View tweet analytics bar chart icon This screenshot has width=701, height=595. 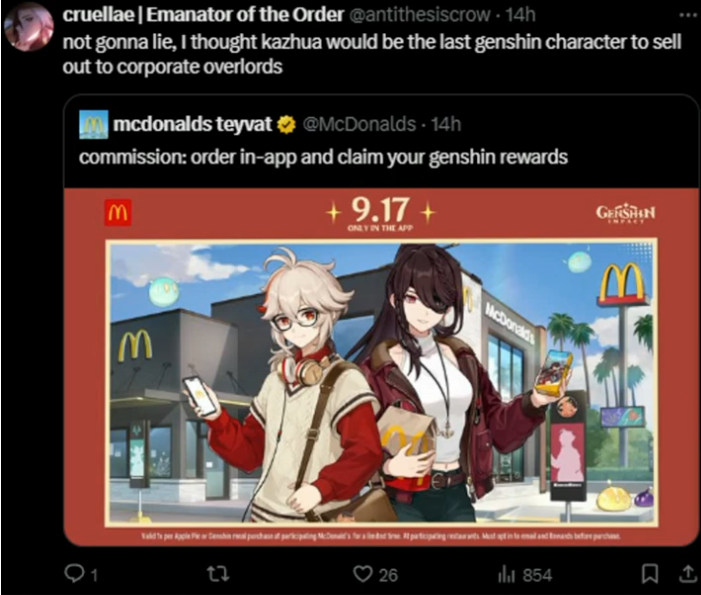[x=504, y=575]
